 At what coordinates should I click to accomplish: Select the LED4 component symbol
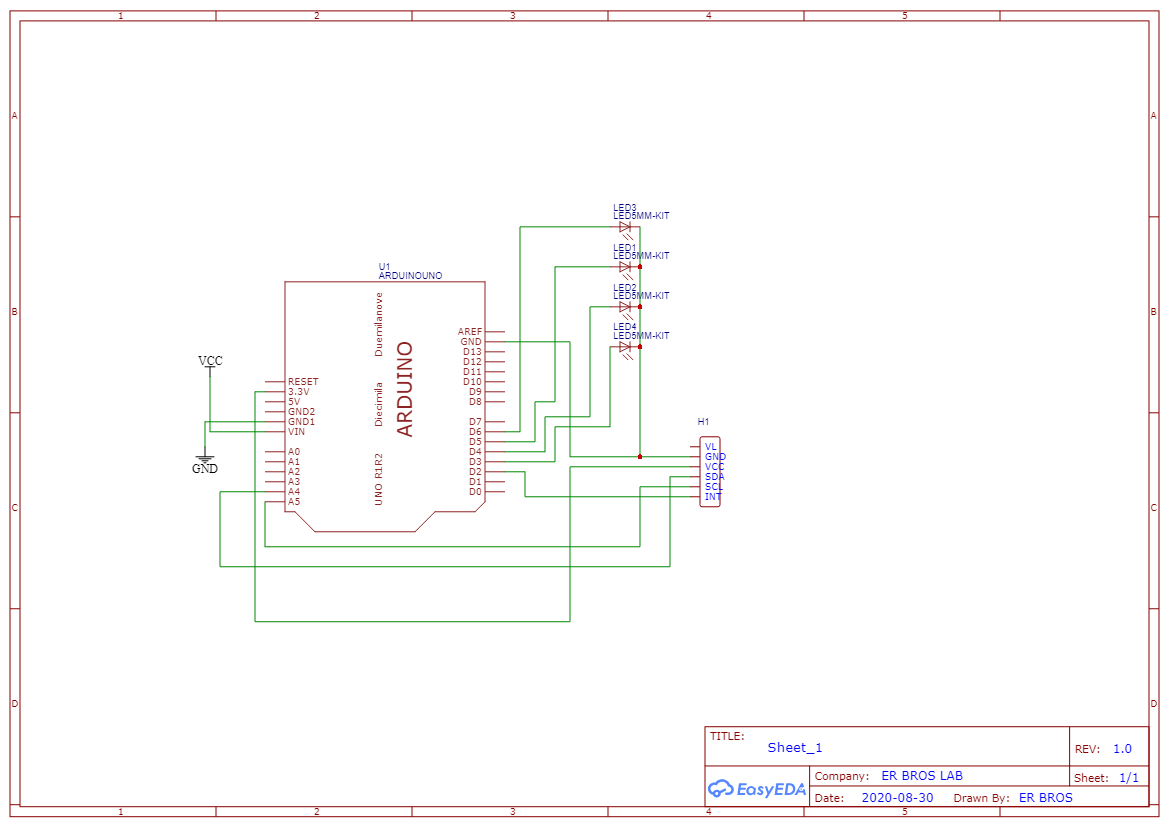(x=626, y=348)
